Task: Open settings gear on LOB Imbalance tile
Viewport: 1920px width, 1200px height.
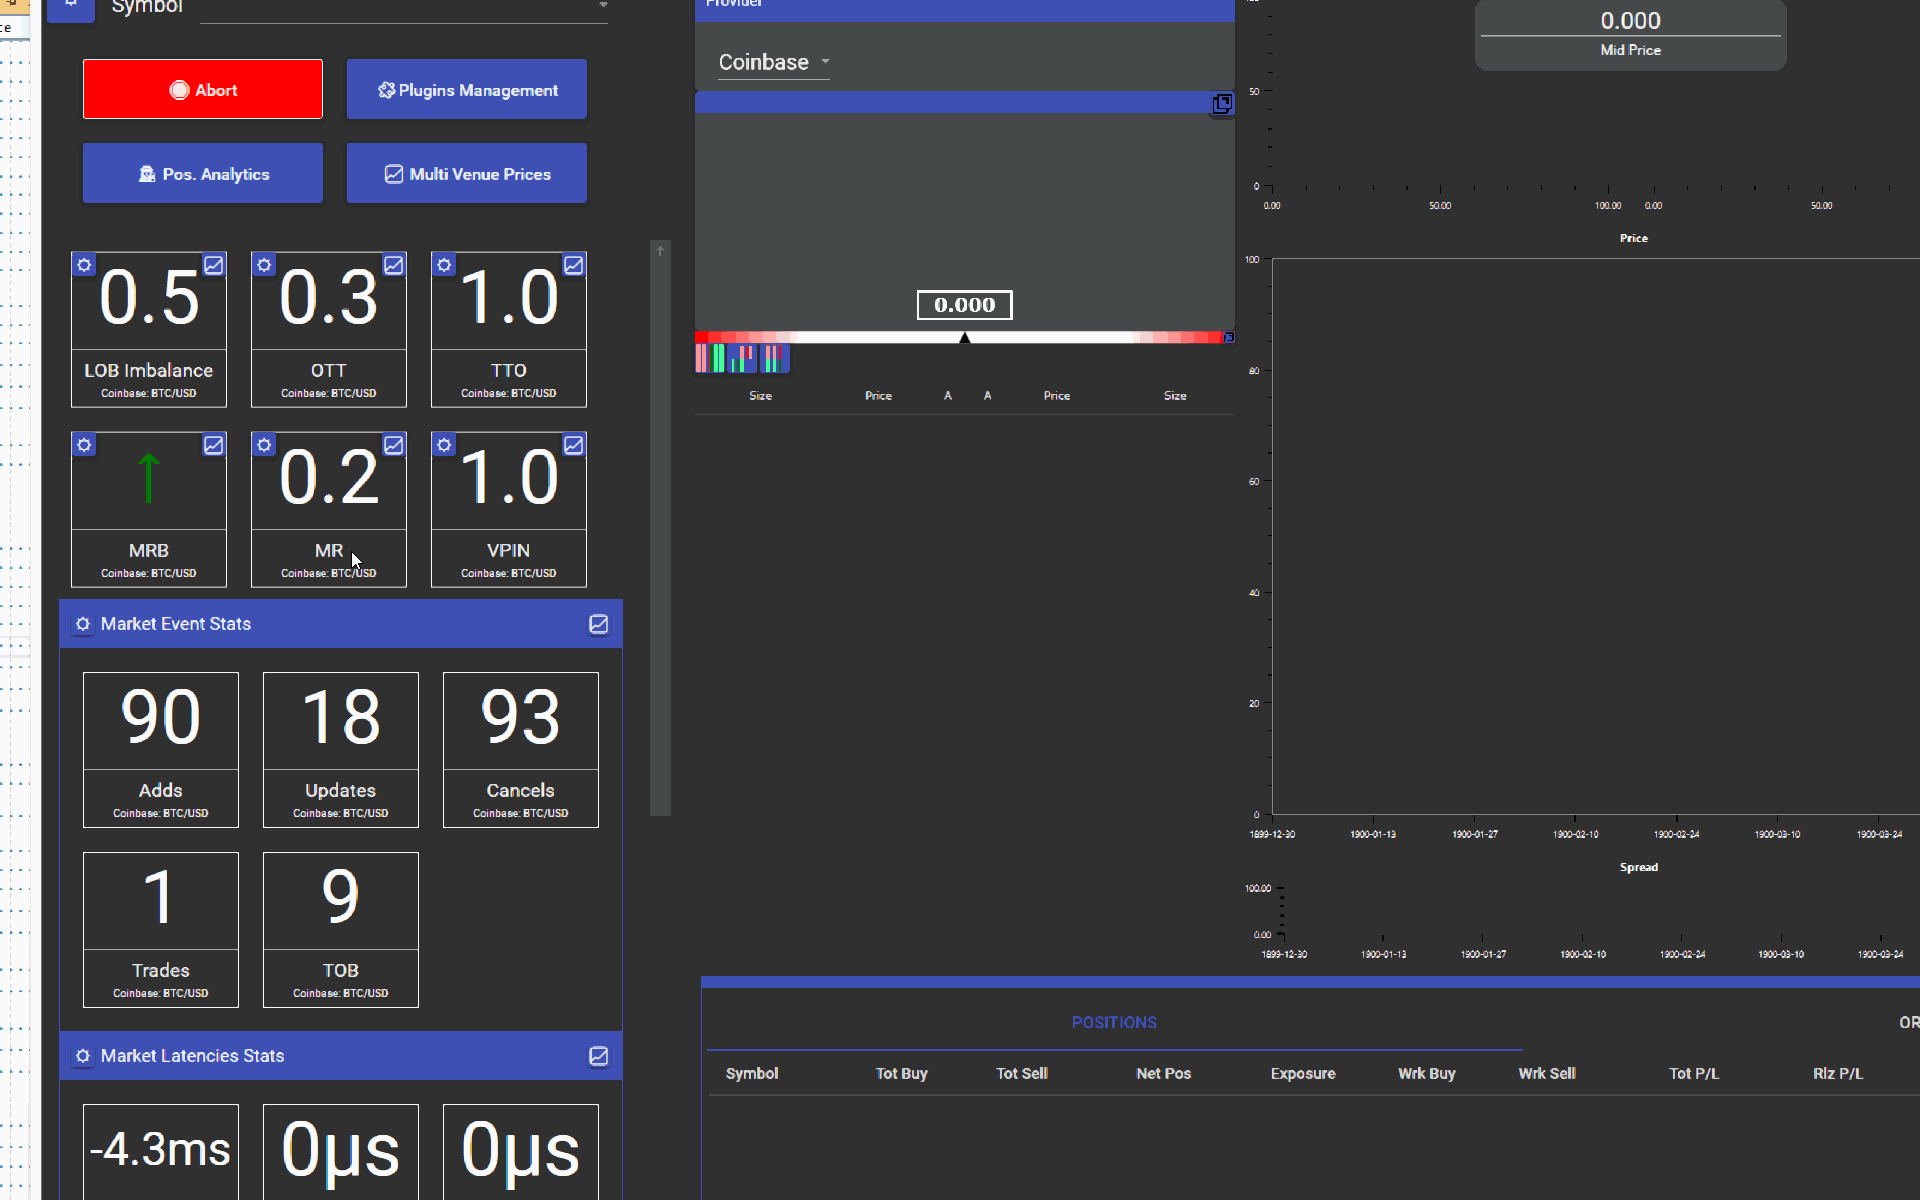Action: (x=84, y=265)
